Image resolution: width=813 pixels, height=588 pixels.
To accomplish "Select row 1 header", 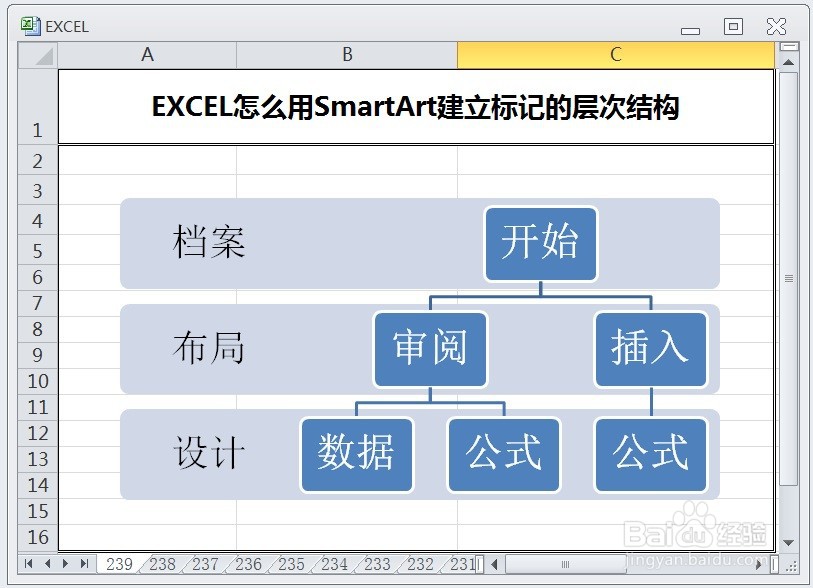I will tap(38, 107).
